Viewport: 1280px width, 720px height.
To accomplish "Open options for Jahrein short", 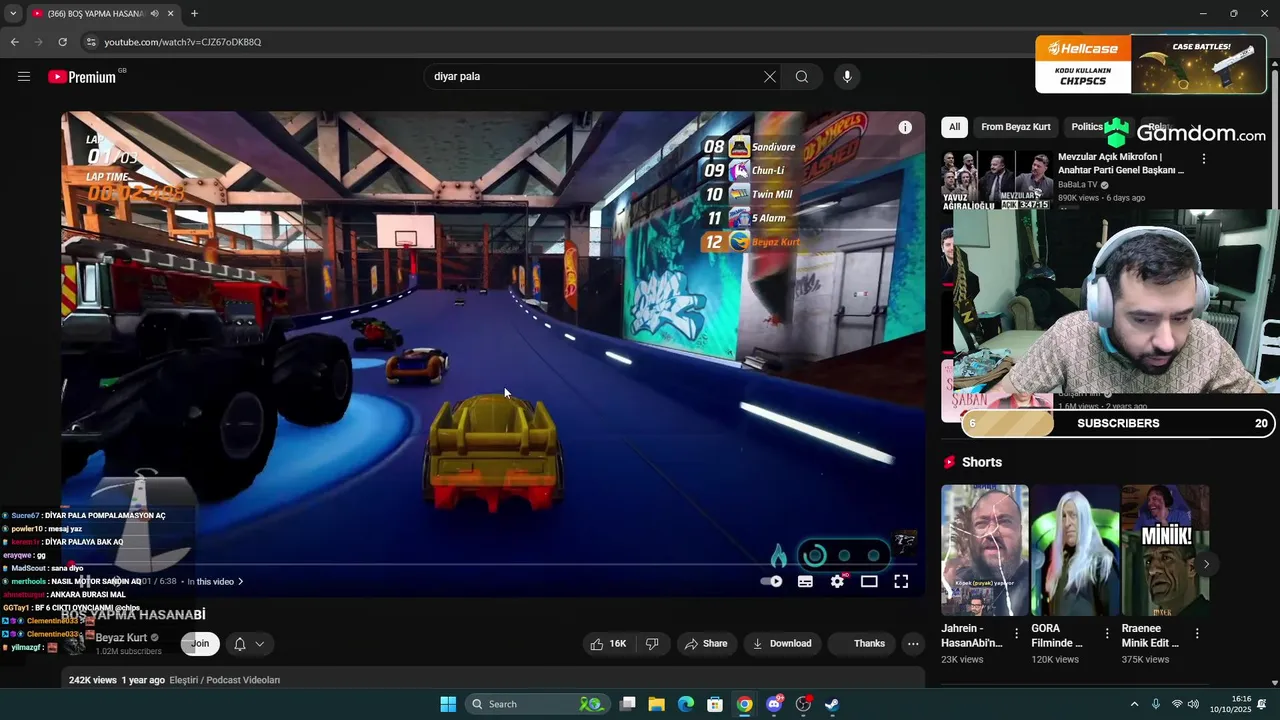I will (x=1017, y=633).
